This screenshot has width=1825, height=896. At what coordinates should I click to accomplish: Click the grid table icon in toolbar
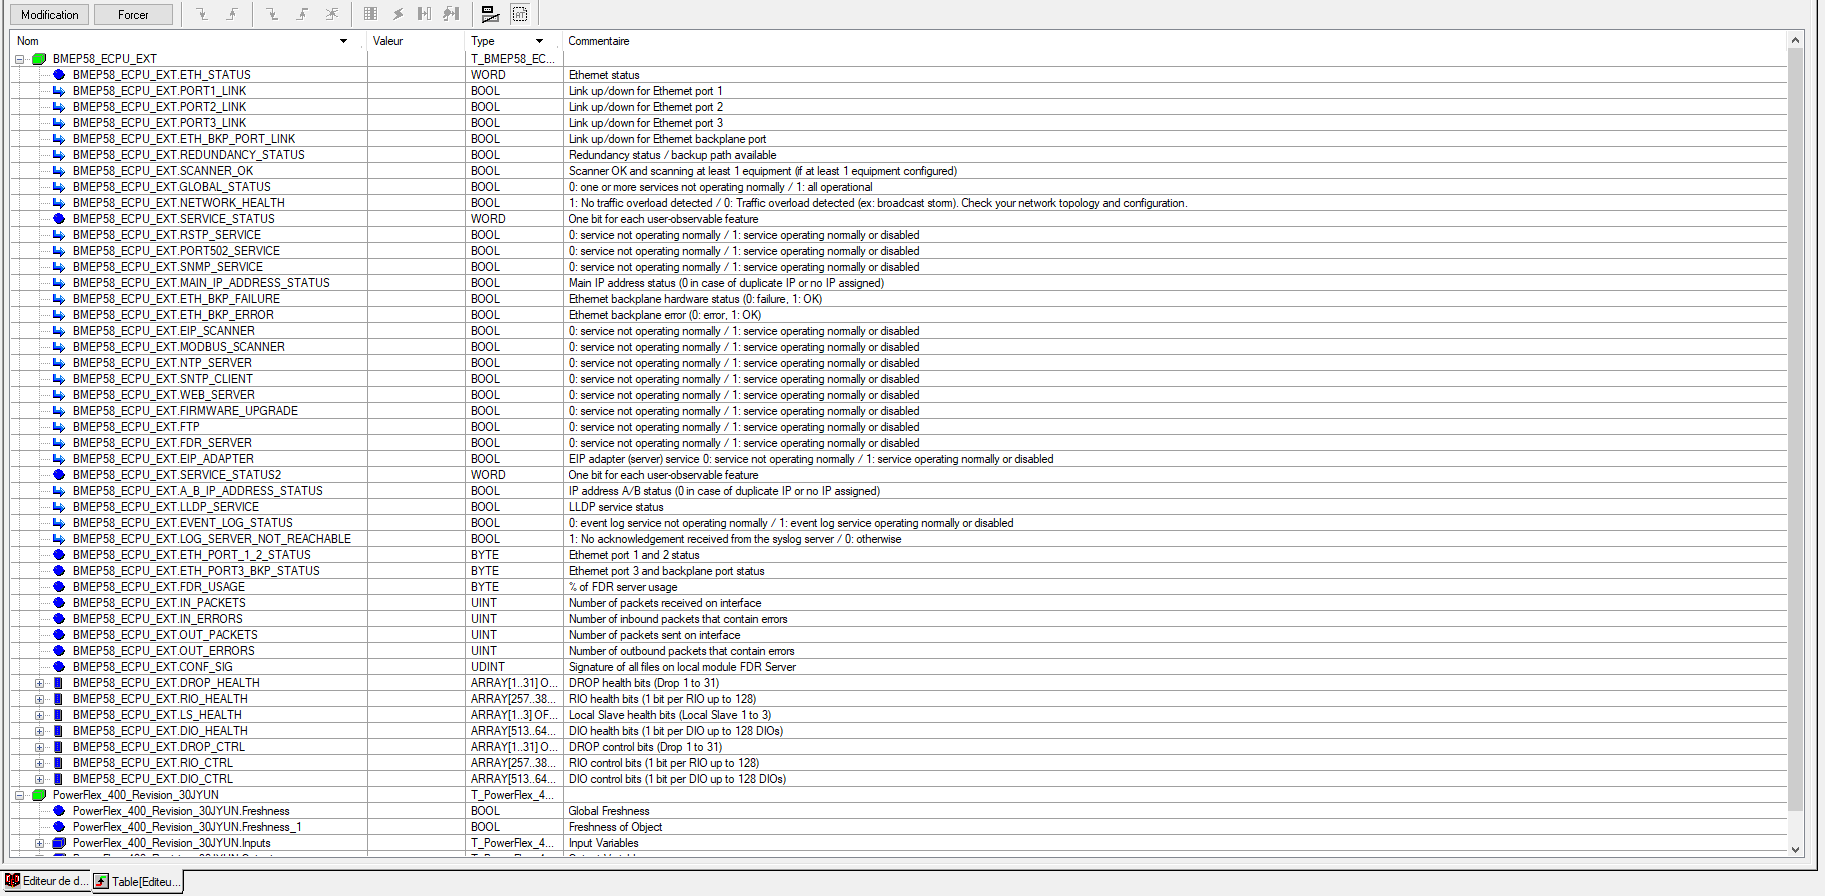(370, 14)
